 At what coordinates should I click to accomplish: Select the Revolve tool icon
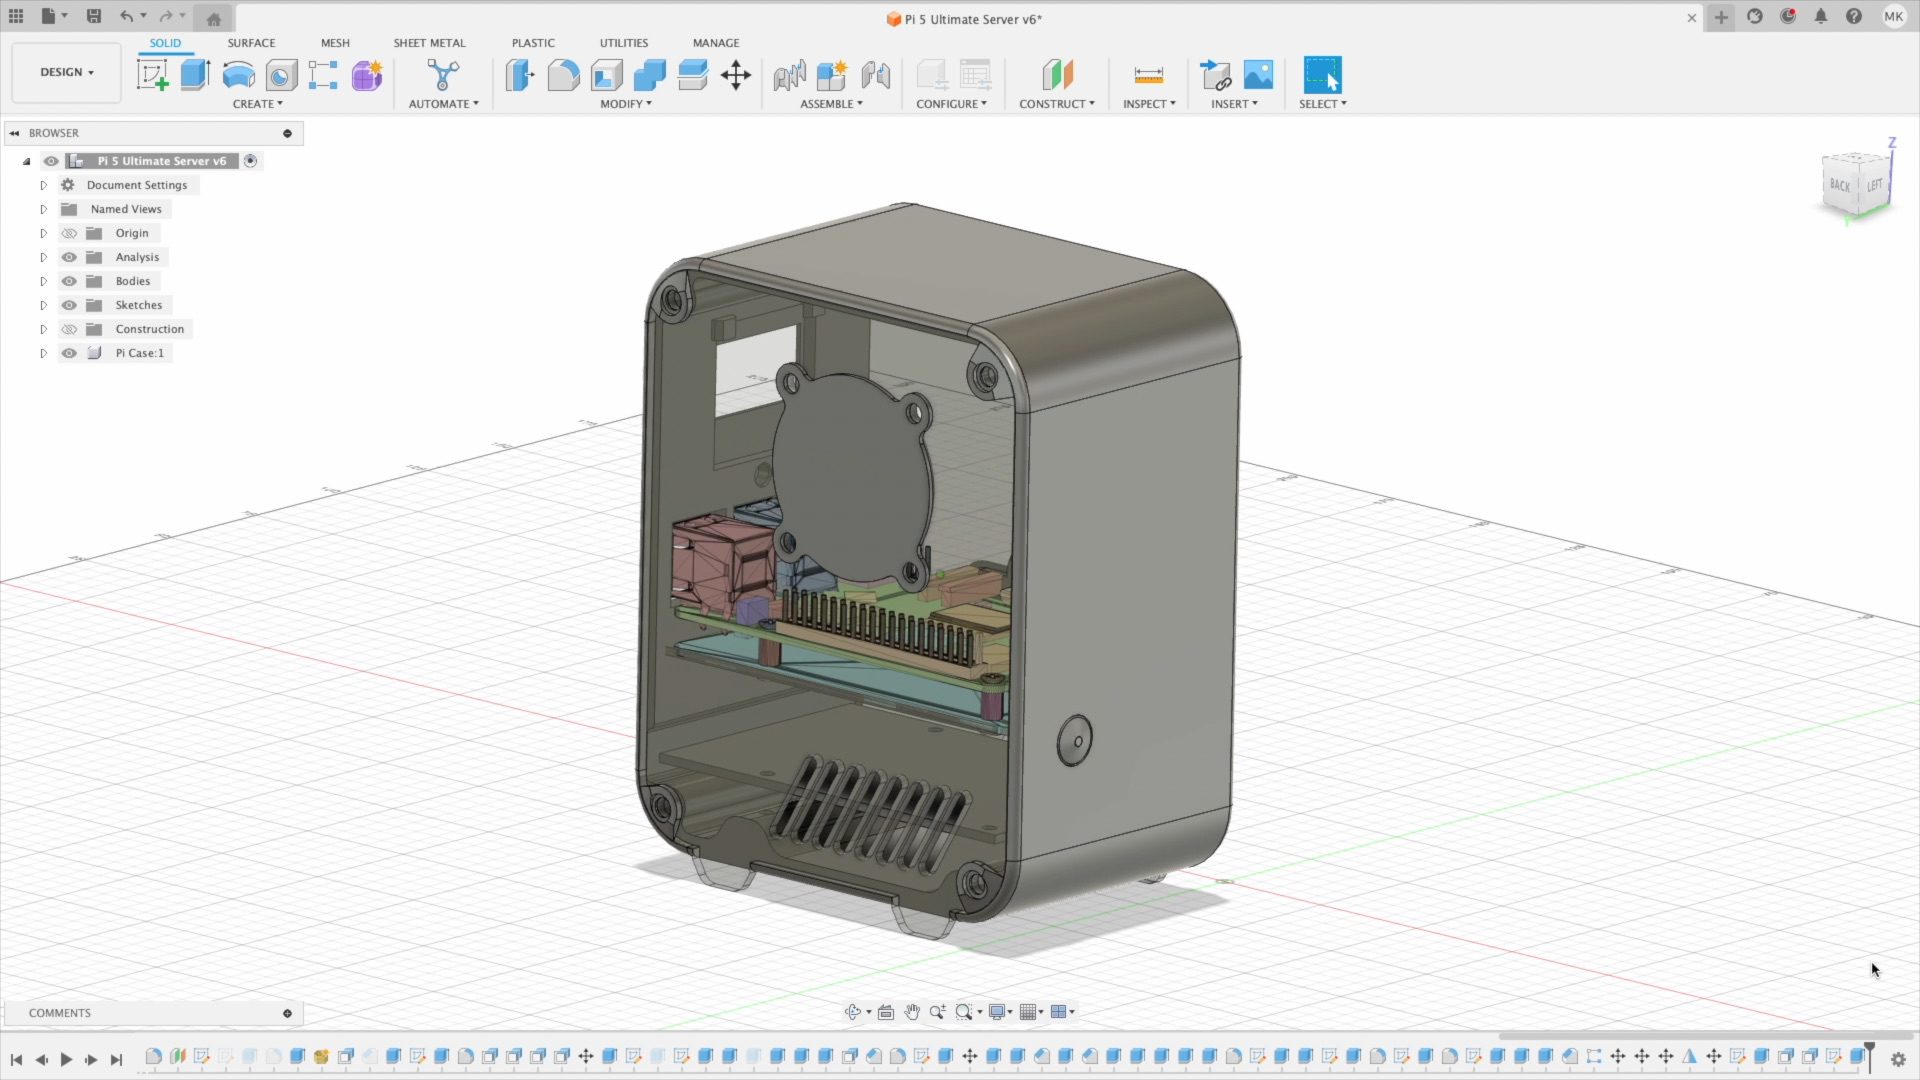(x=238, y=75)
